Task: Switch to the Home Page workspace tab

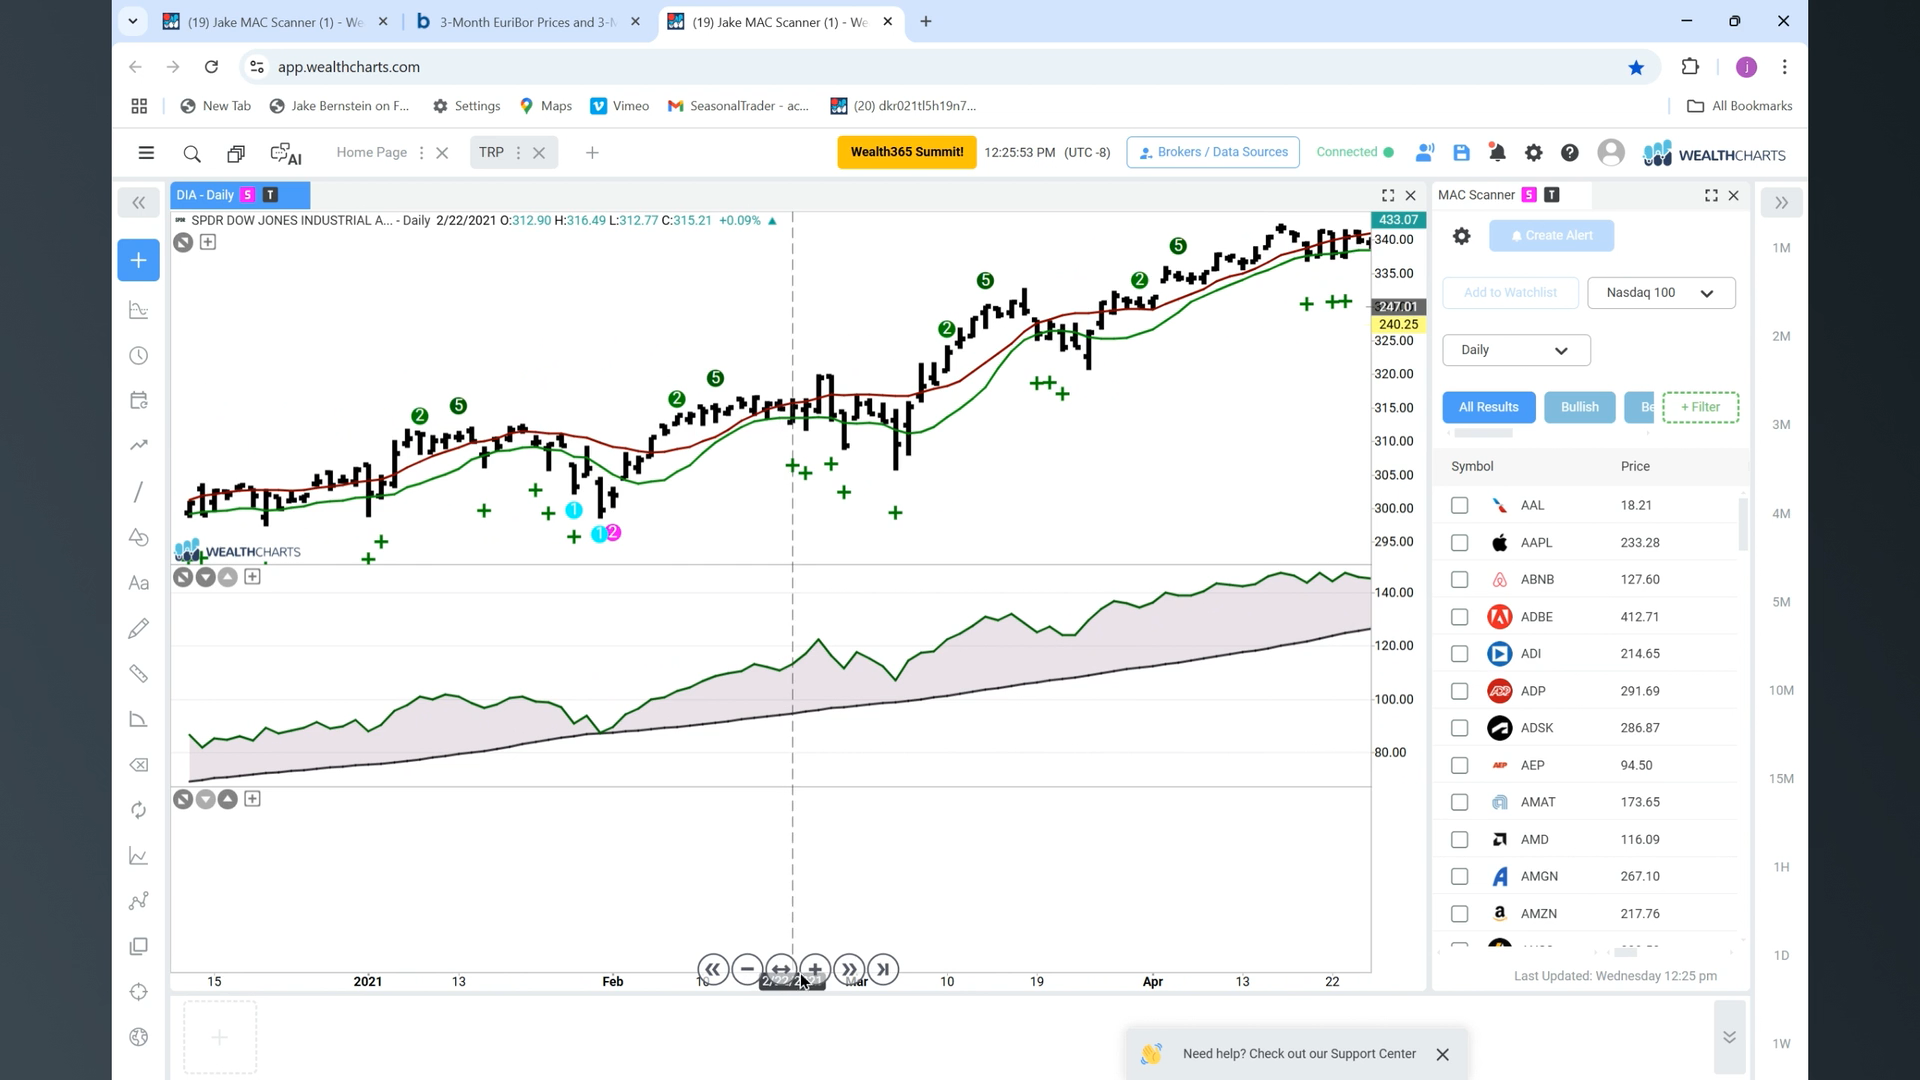Action: tap(371, 152)
